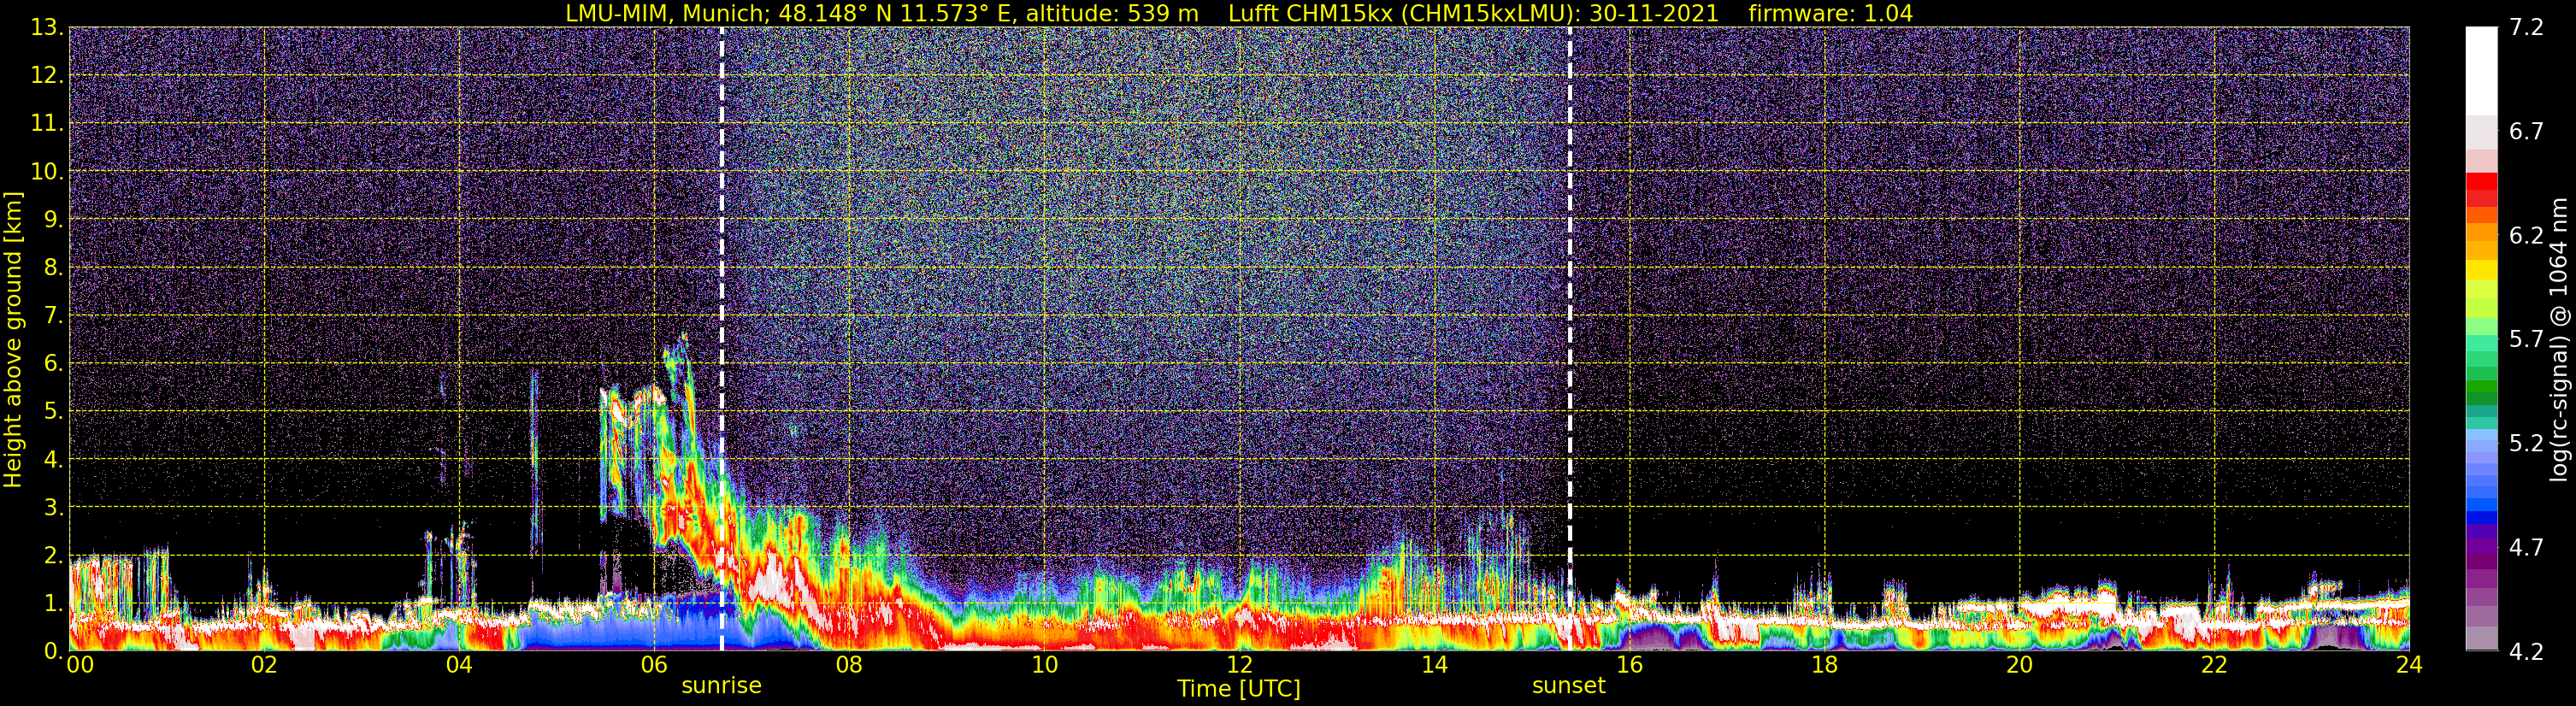Click the 'Time [UTC]' axis label
The width and height of the screenshot is (2576, 706).
pos(1239,689)
